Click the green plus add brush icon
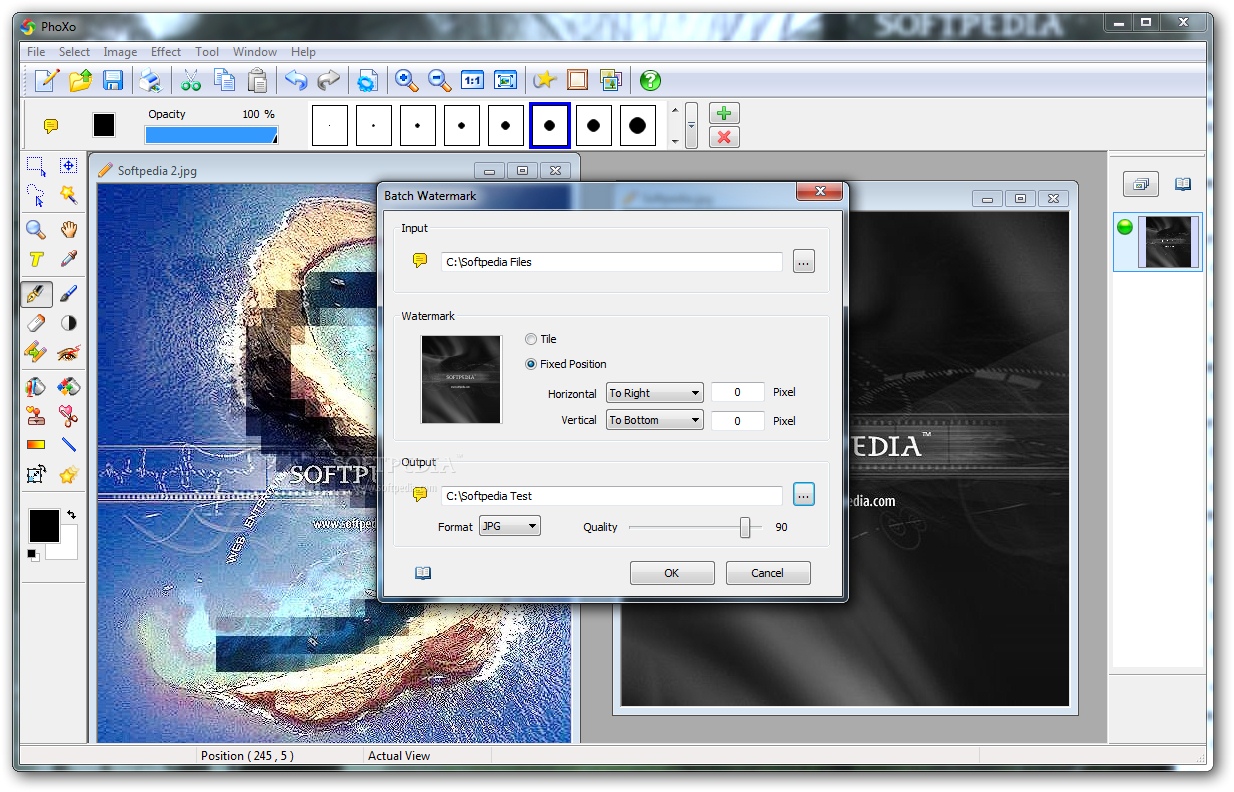 pyautogui.click(x=724, y=113)
